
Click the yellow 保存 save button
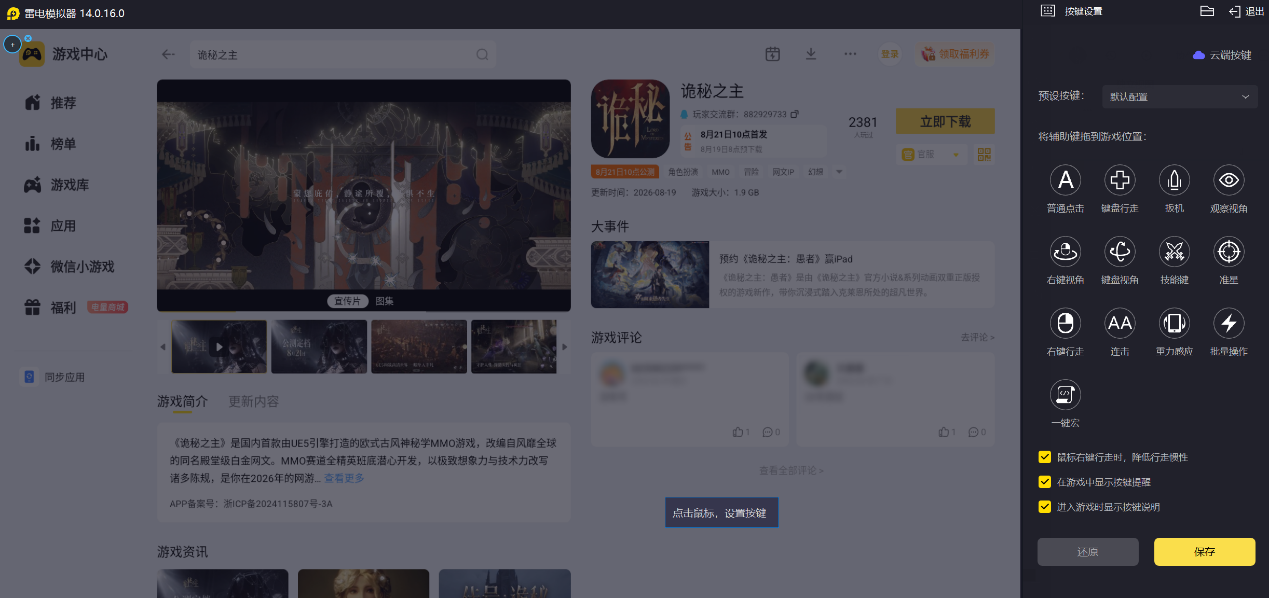[1204, 552]
